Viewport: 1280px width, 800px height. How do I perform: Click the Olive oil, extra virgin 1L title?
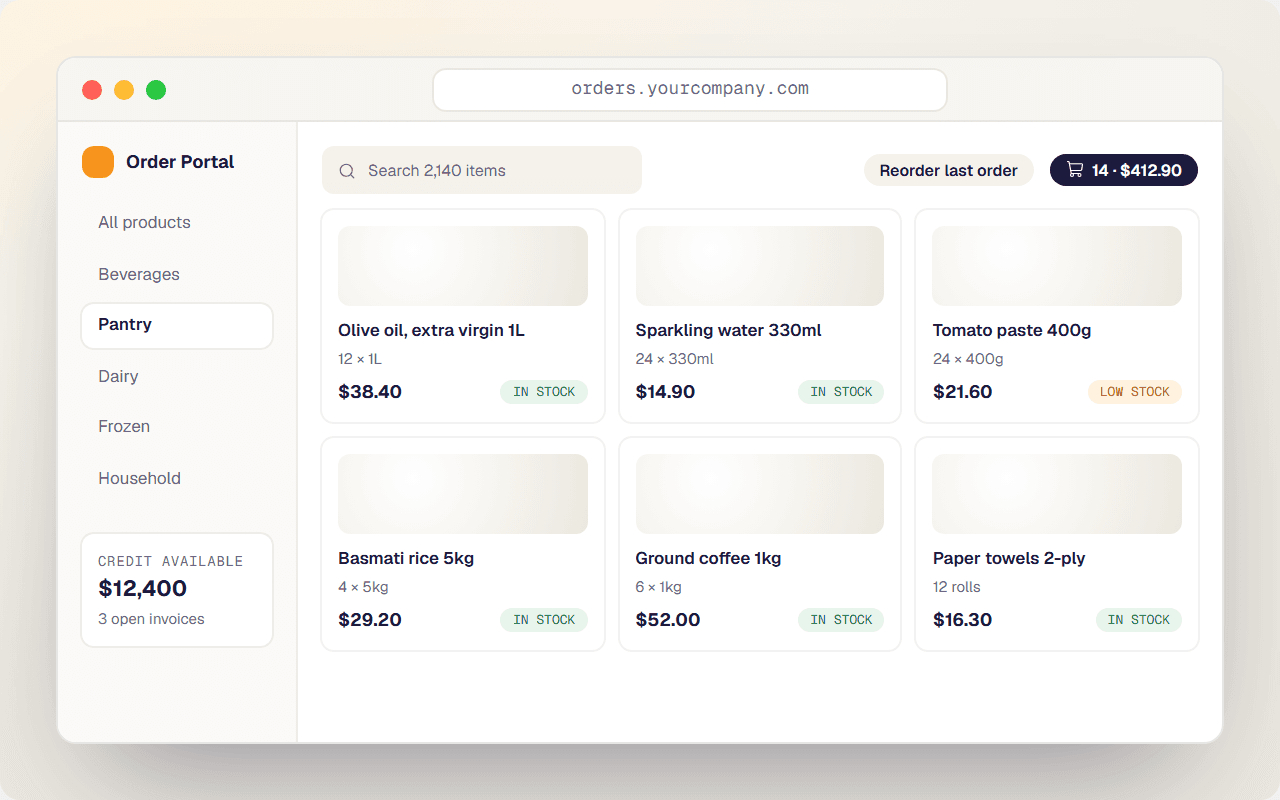click(431, 330)
